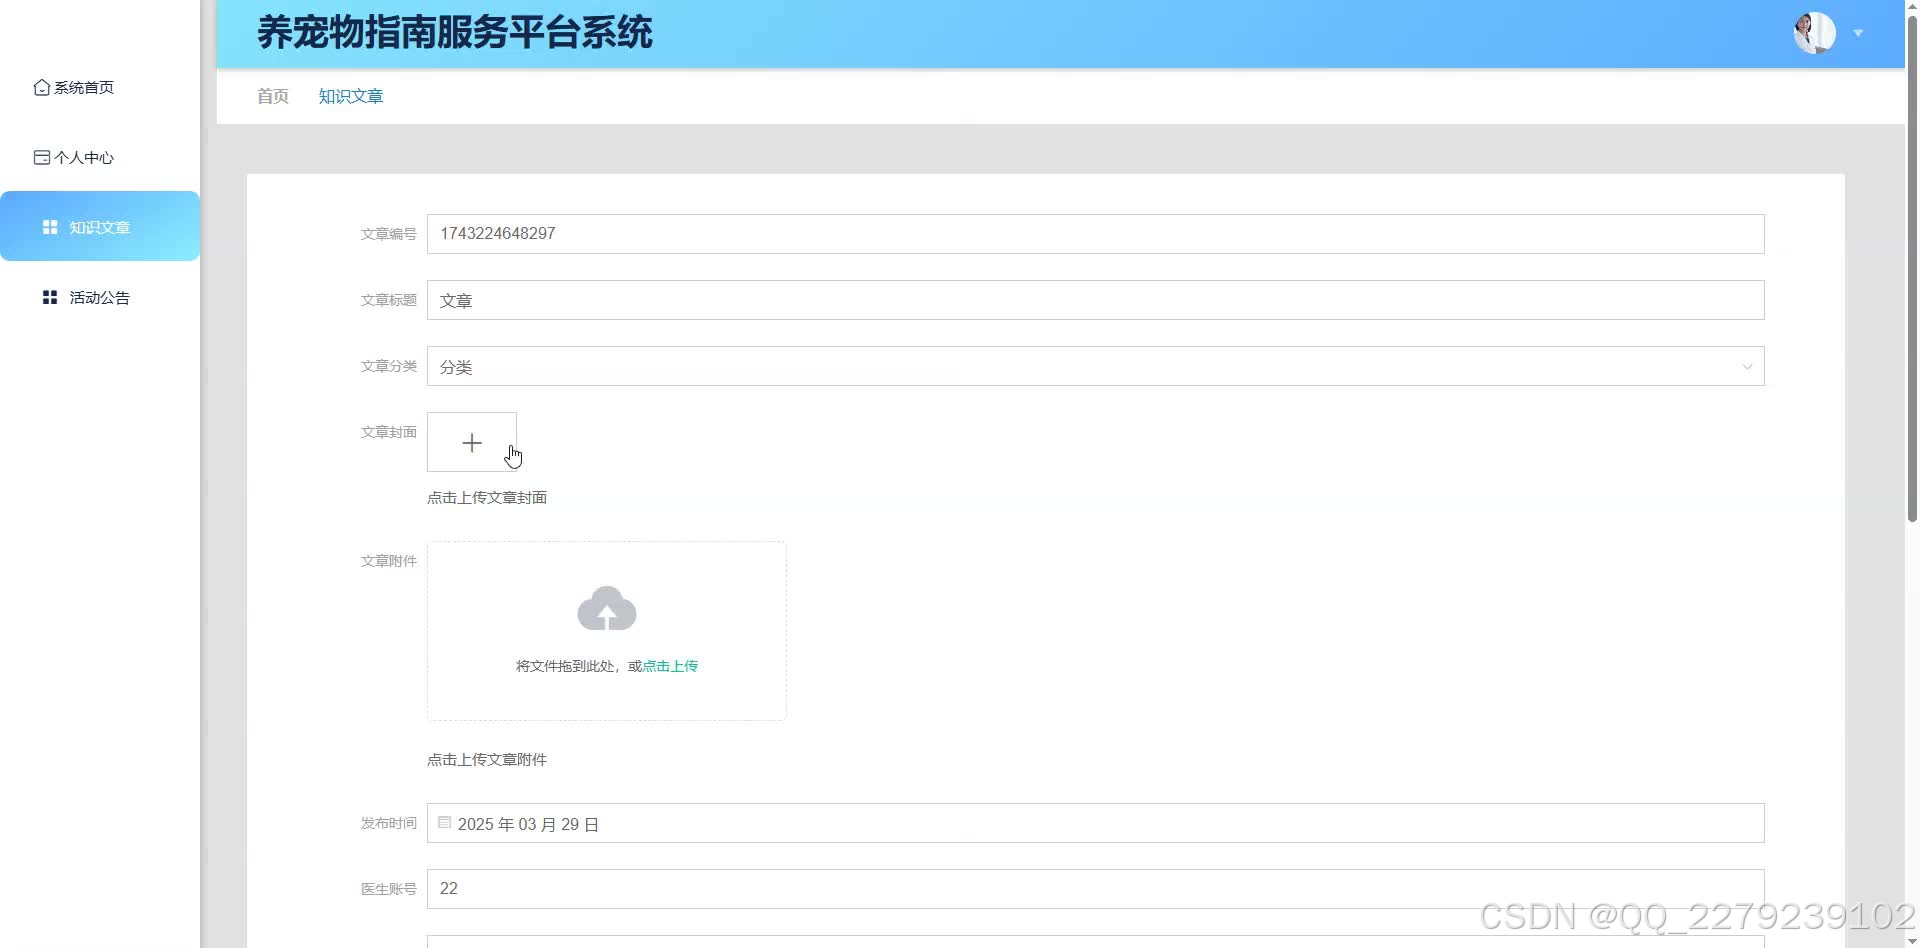
Task: Click the 点击上传 link in attachment area
Action: tap(670, 666)
